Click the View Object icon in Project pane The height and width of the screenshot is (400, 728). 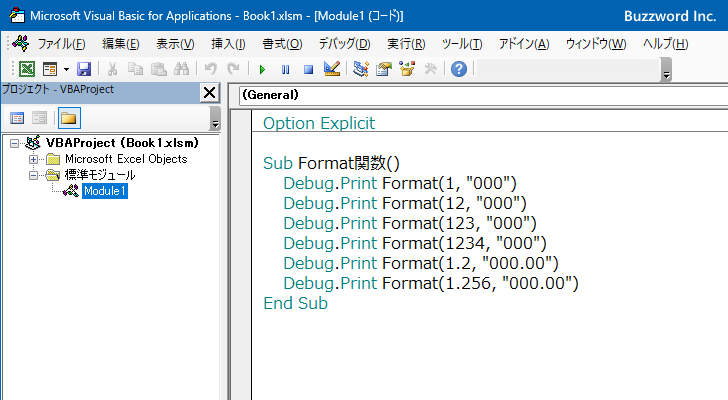pos(39,118)
